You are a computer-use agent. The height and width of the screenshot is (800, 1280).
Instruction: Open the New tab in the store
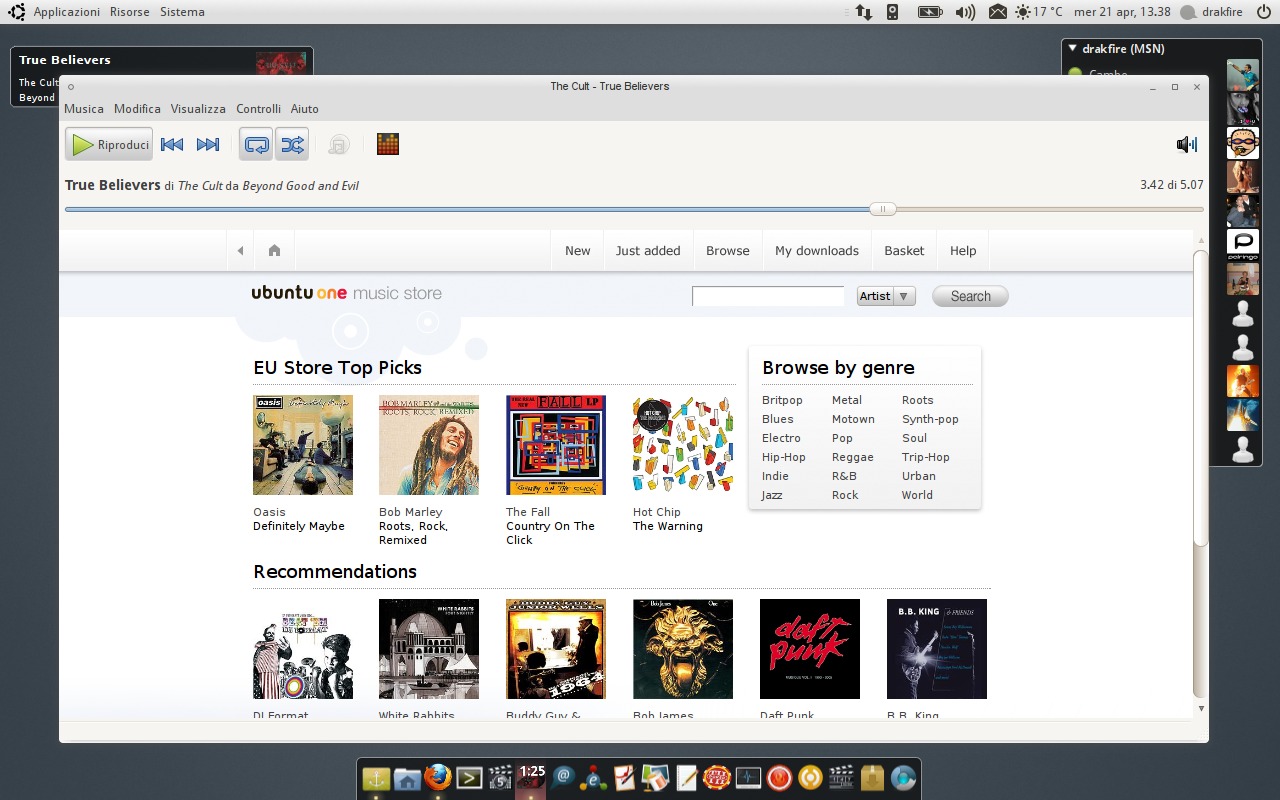(x=578, y=251)
